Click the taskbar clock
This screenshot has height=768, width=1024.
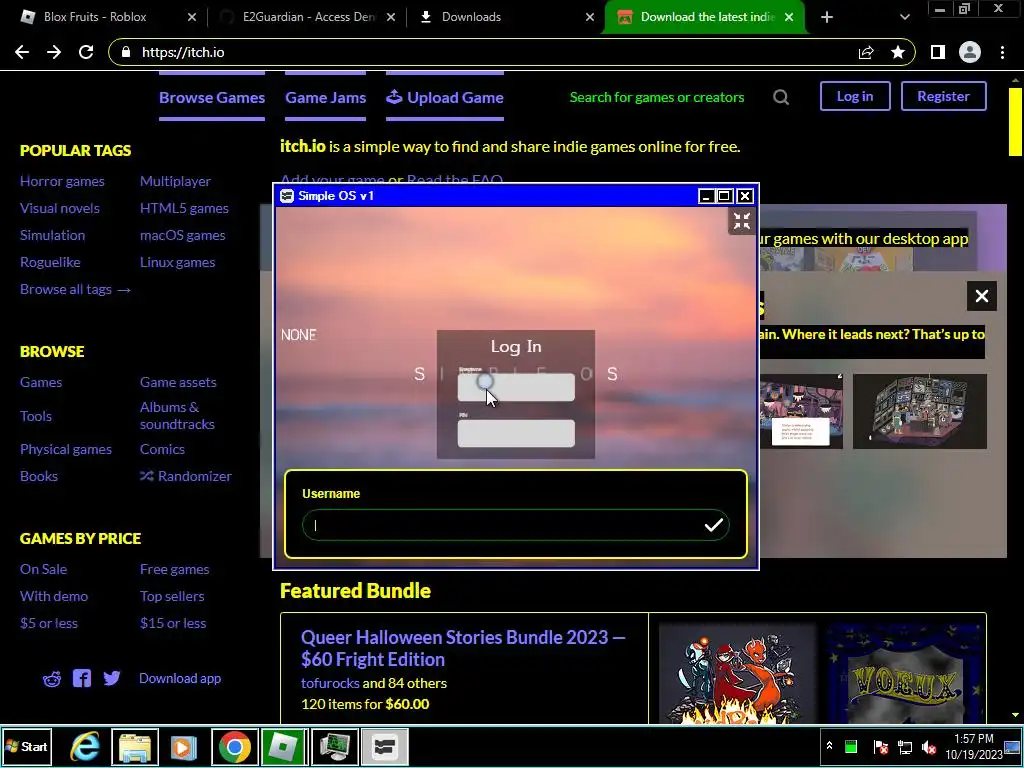973,746
